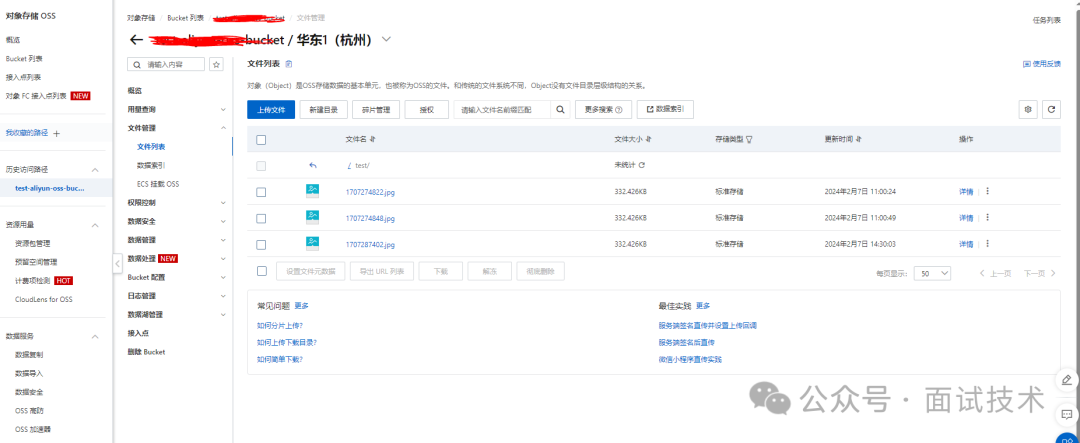1080x443 pixels.
Task: Click the 新建目录 button
Action: coord(324,110)
